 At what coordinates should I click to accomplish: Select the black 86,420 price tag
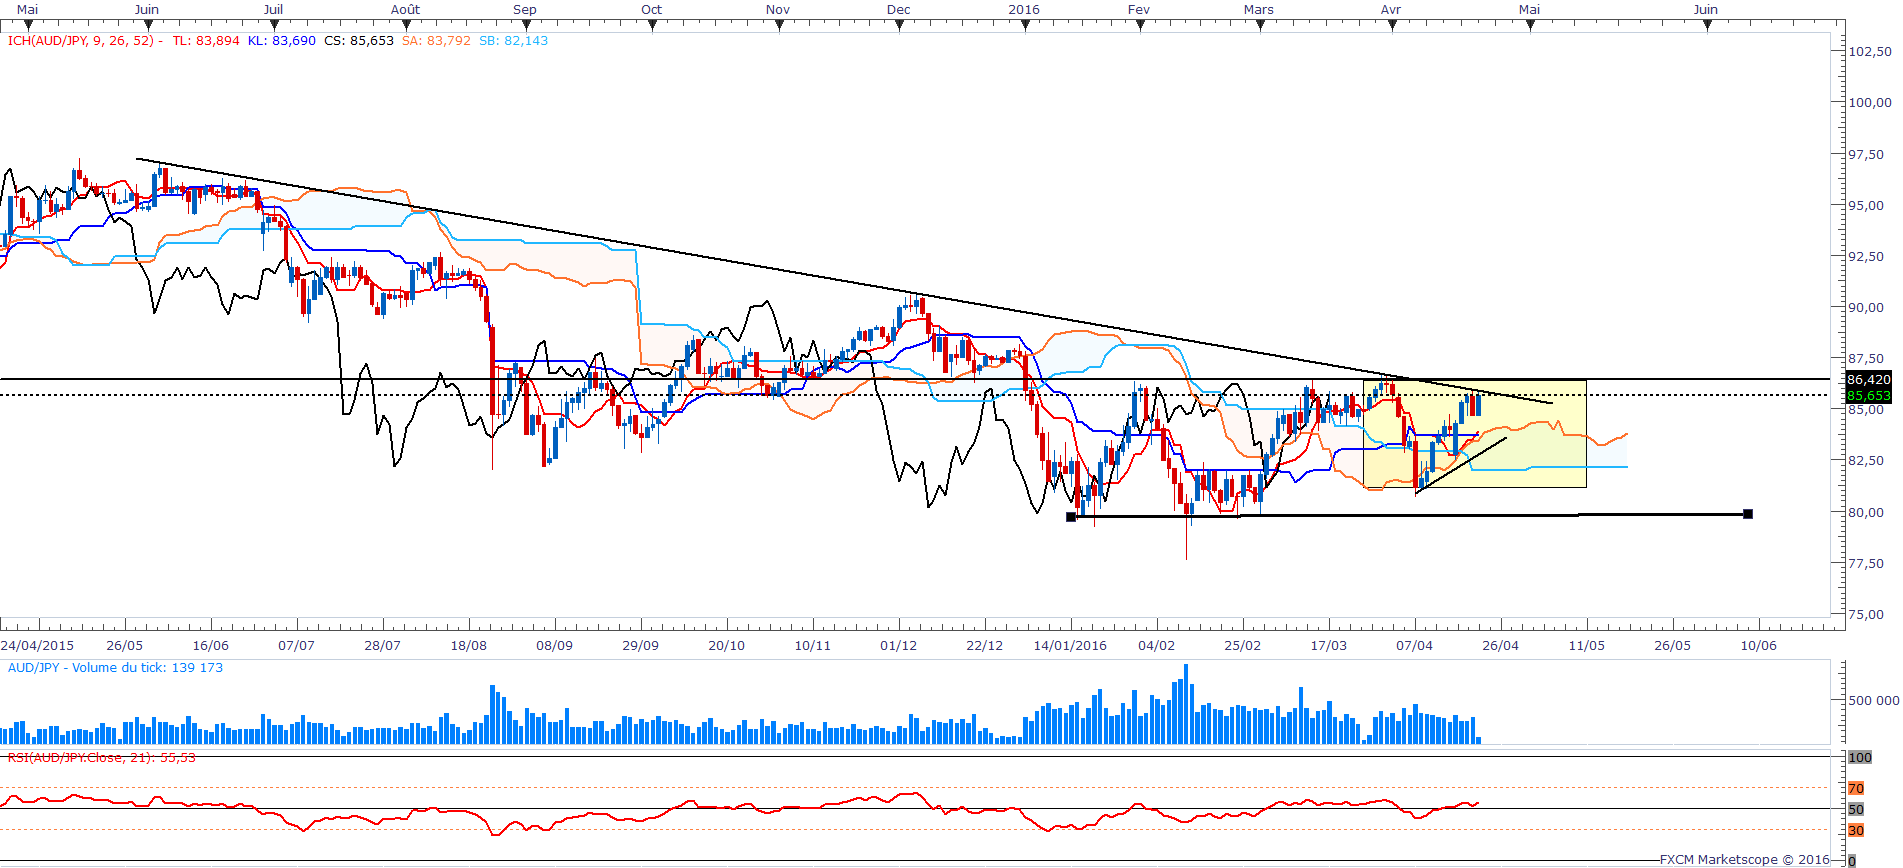[1868, 380]
